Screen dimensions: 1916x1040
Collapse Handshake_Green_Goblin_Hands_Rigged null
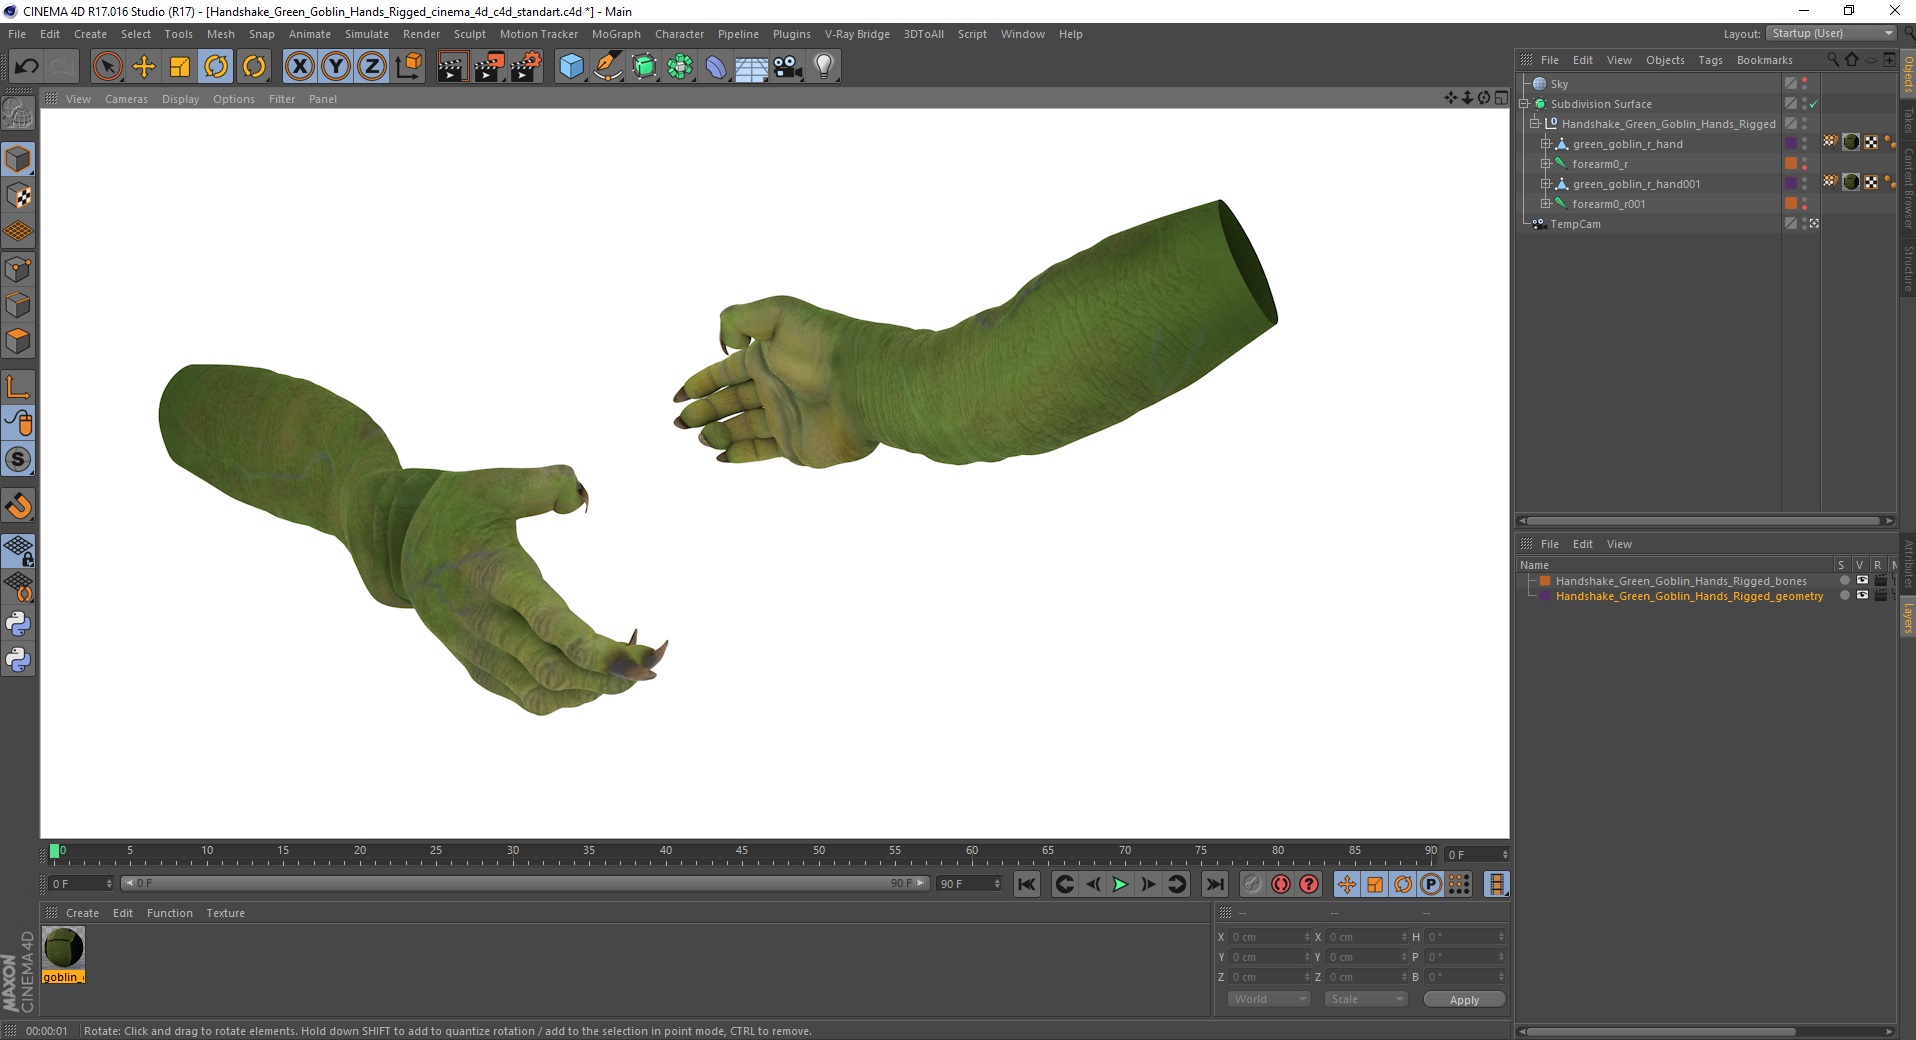[1534, 124]
